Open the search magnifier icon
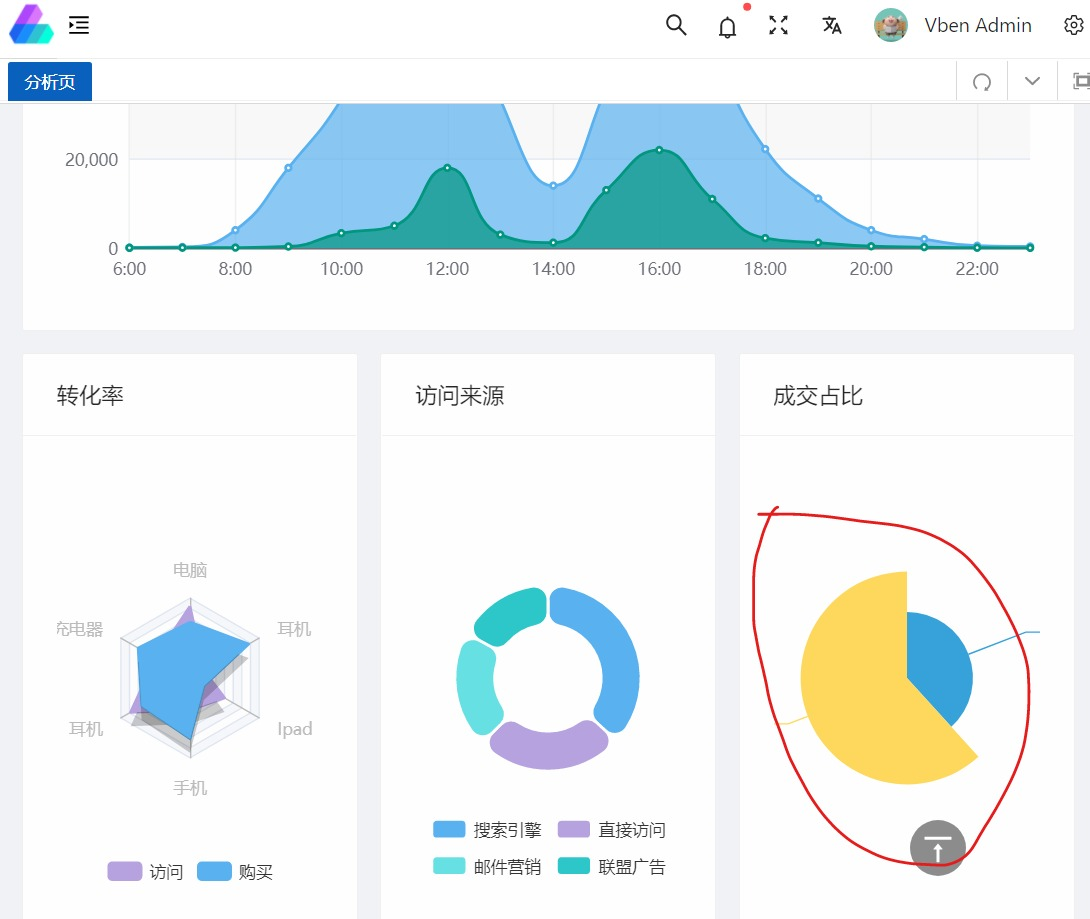The width and height of the screenshot is (1090, 919). tap(676, 25)
